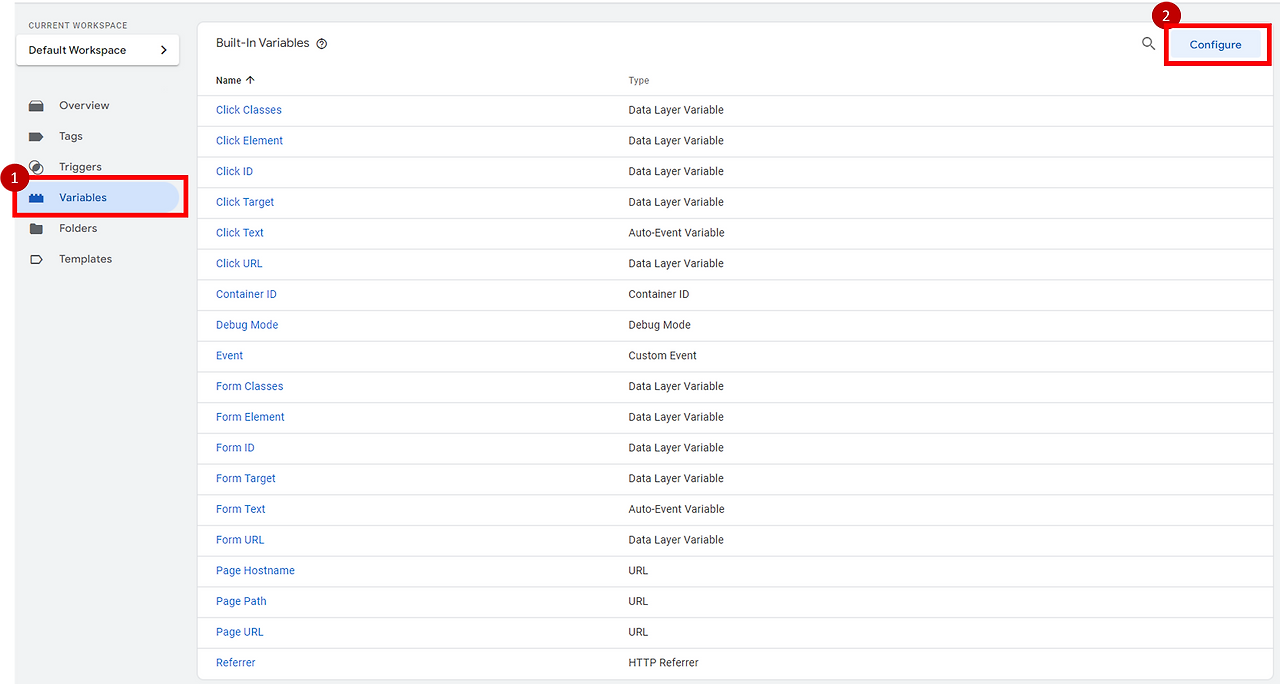
Task: Open the Page Path variable
Action: point(241,601)
